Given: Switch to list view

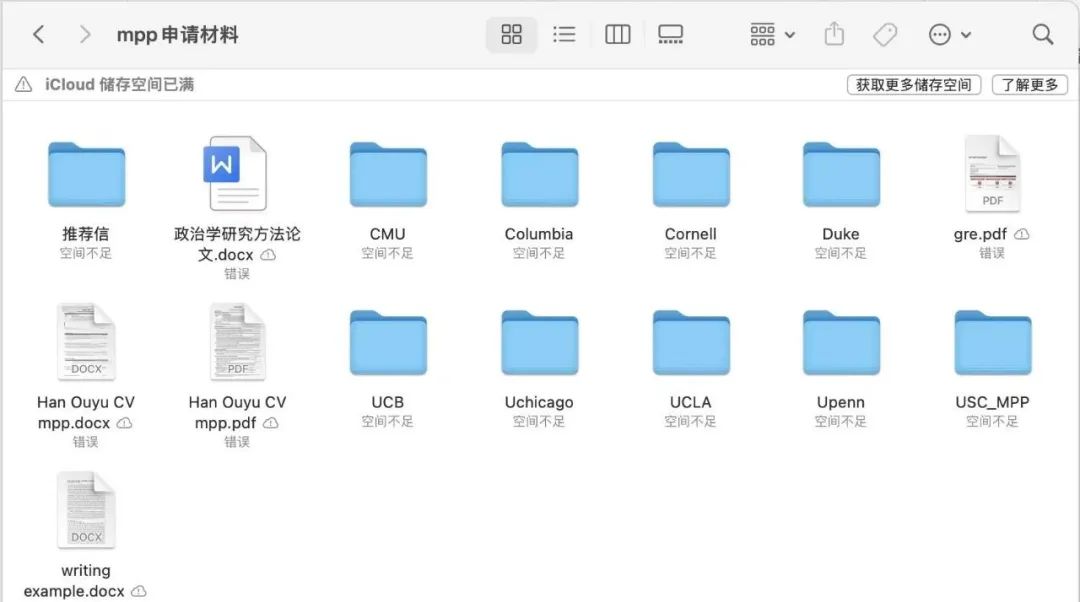Looking at the screenshot, I should coord(564,34).
